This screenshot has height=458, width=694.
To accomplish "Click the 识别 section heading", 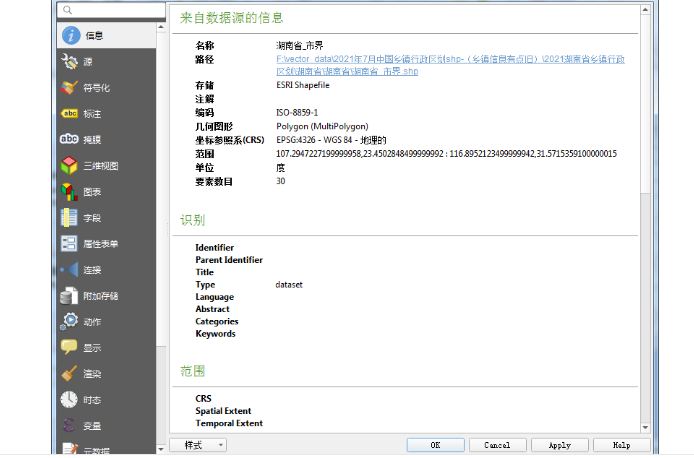I will click(x=193, y=220).
